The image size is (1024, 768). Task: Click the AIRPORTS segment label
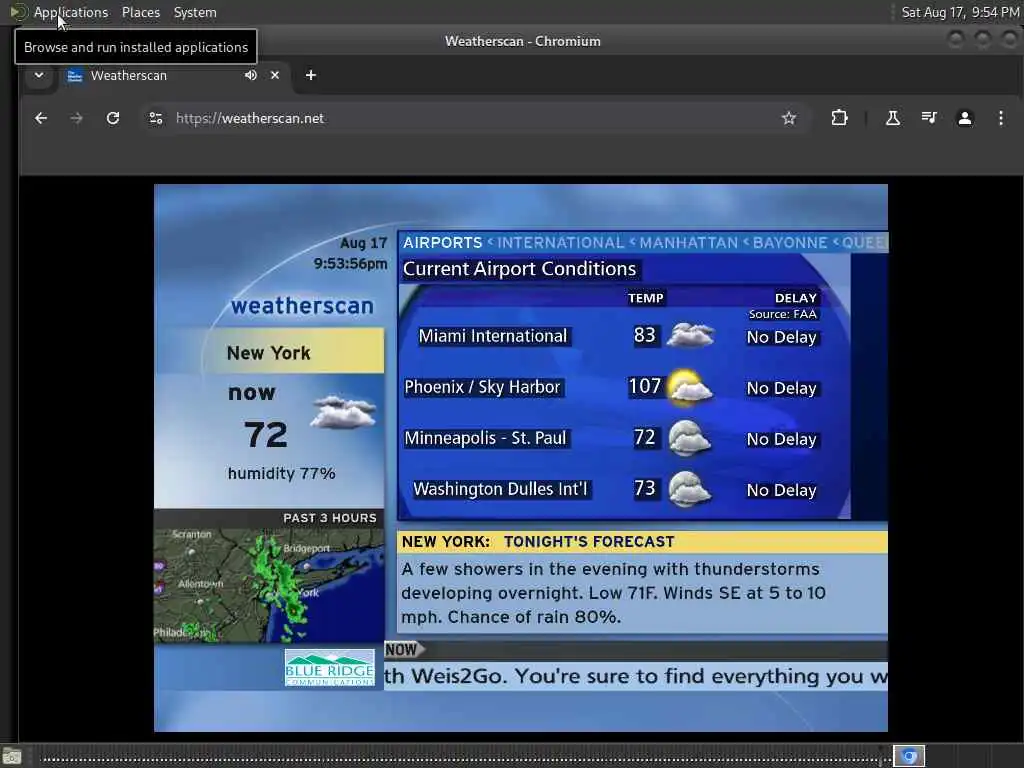pos(442,243)
